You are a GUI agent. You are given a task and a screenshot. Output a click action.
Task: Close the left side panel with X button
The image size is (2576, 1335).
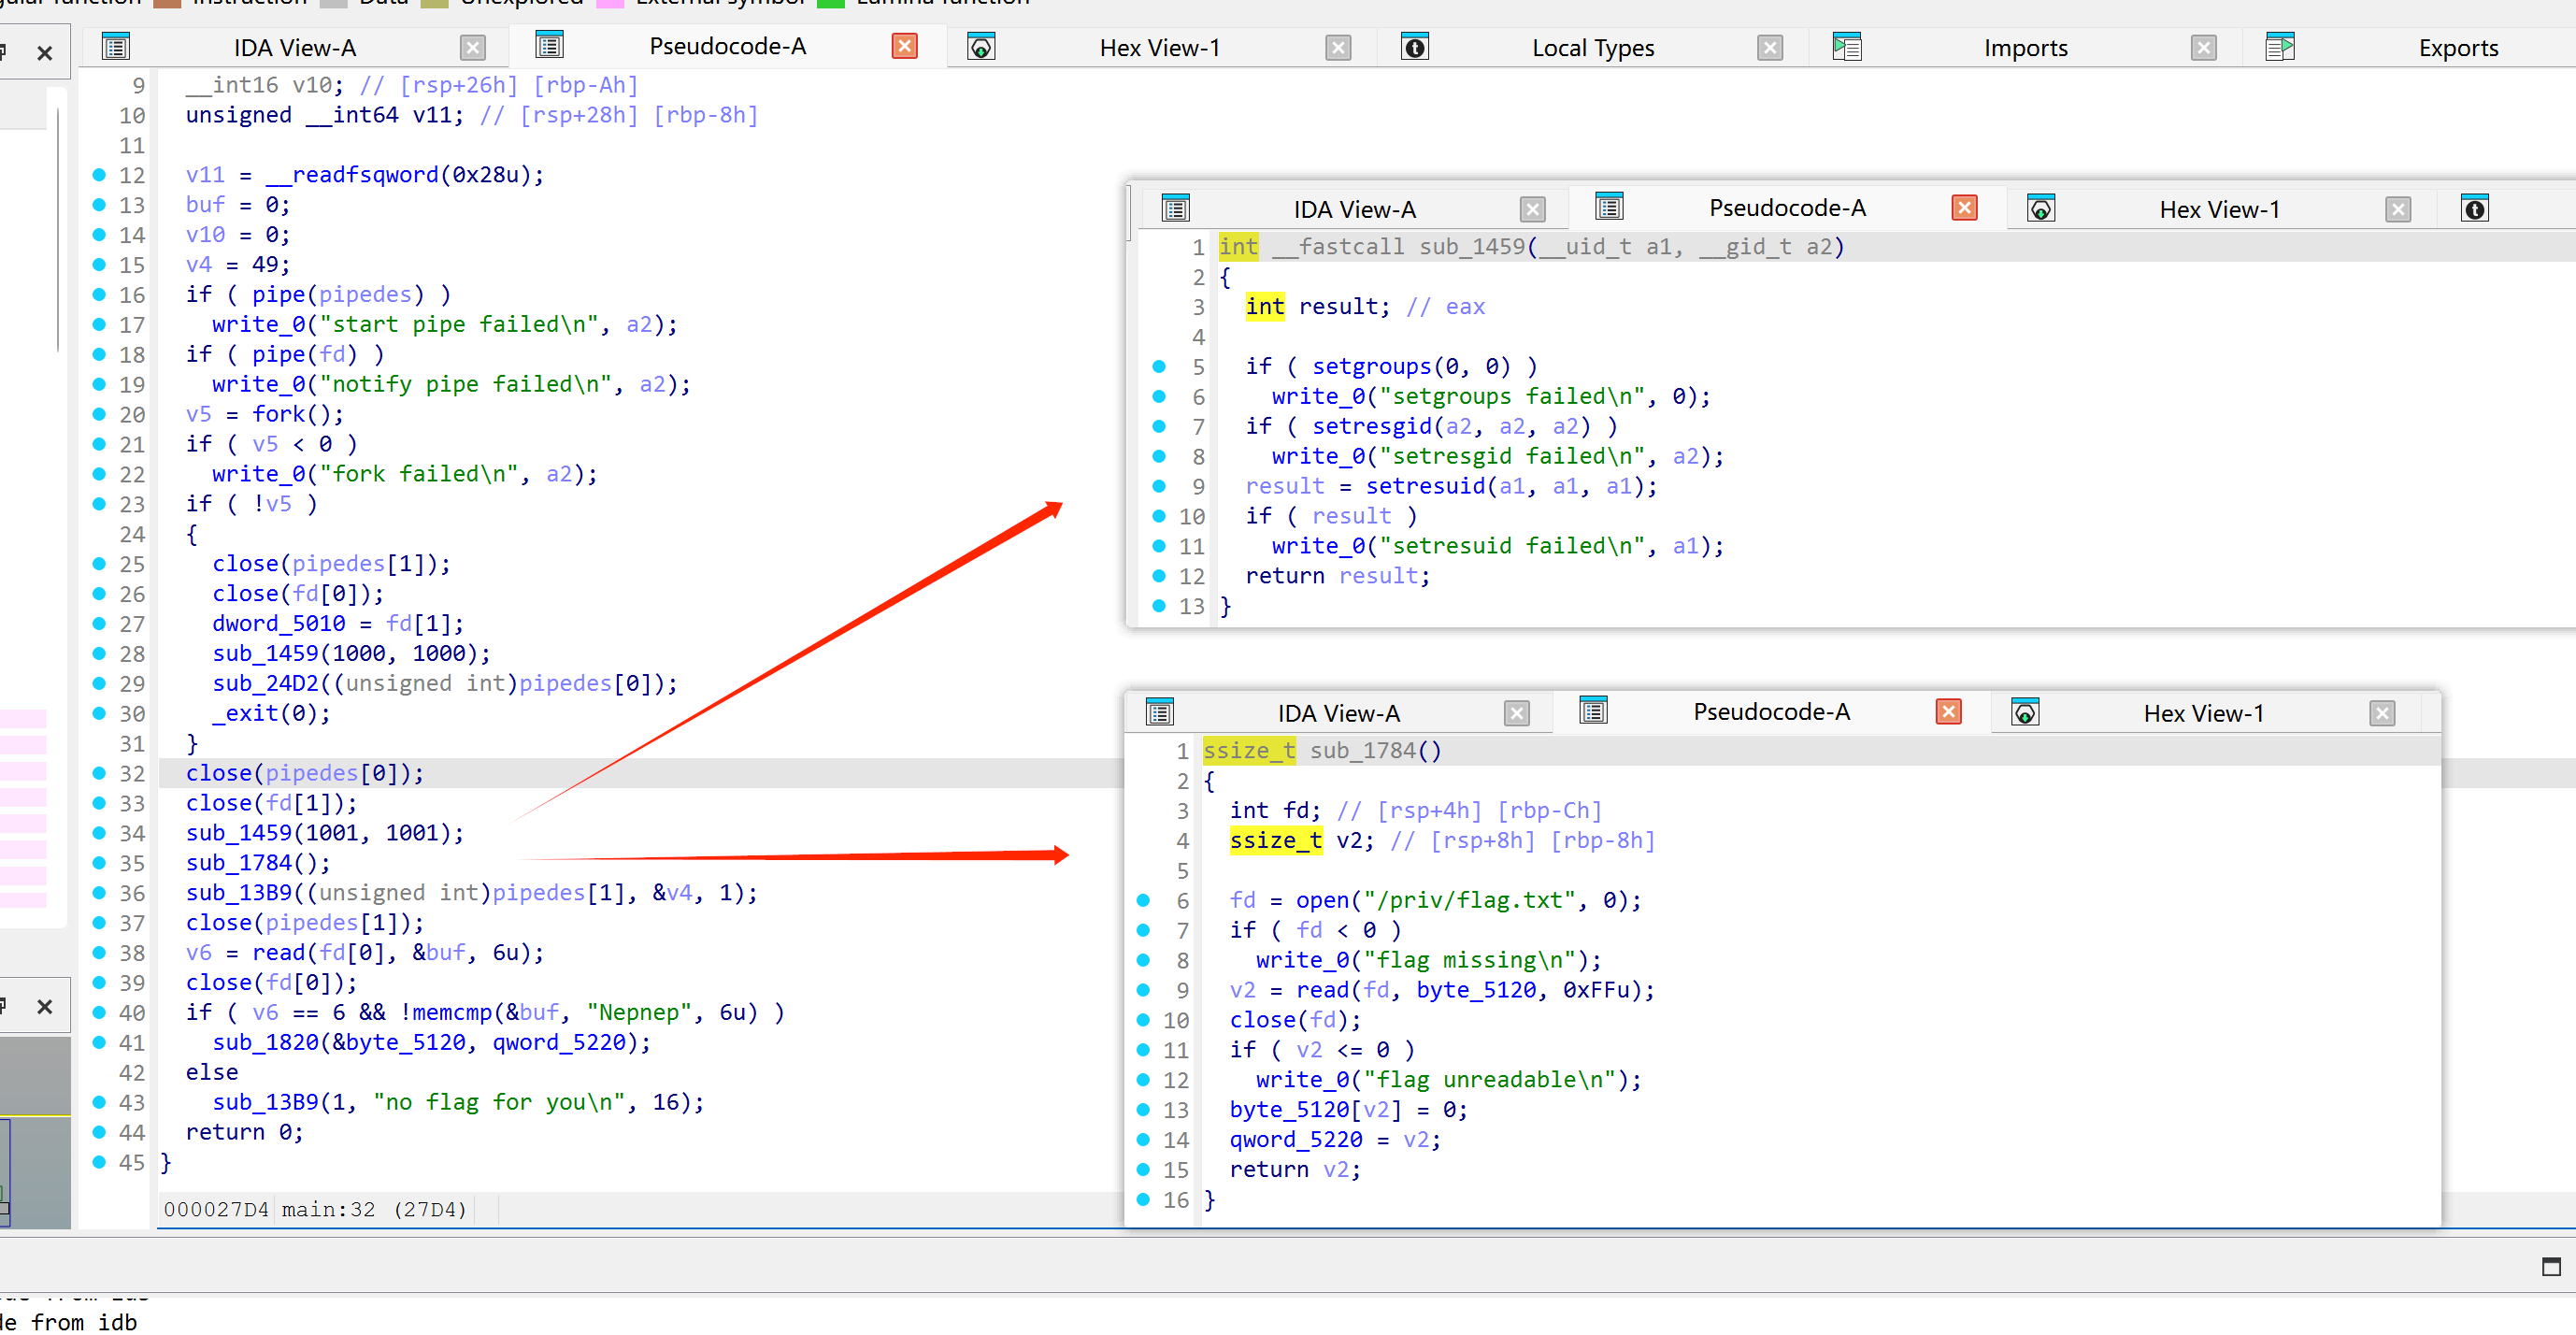tap(44, 53)
